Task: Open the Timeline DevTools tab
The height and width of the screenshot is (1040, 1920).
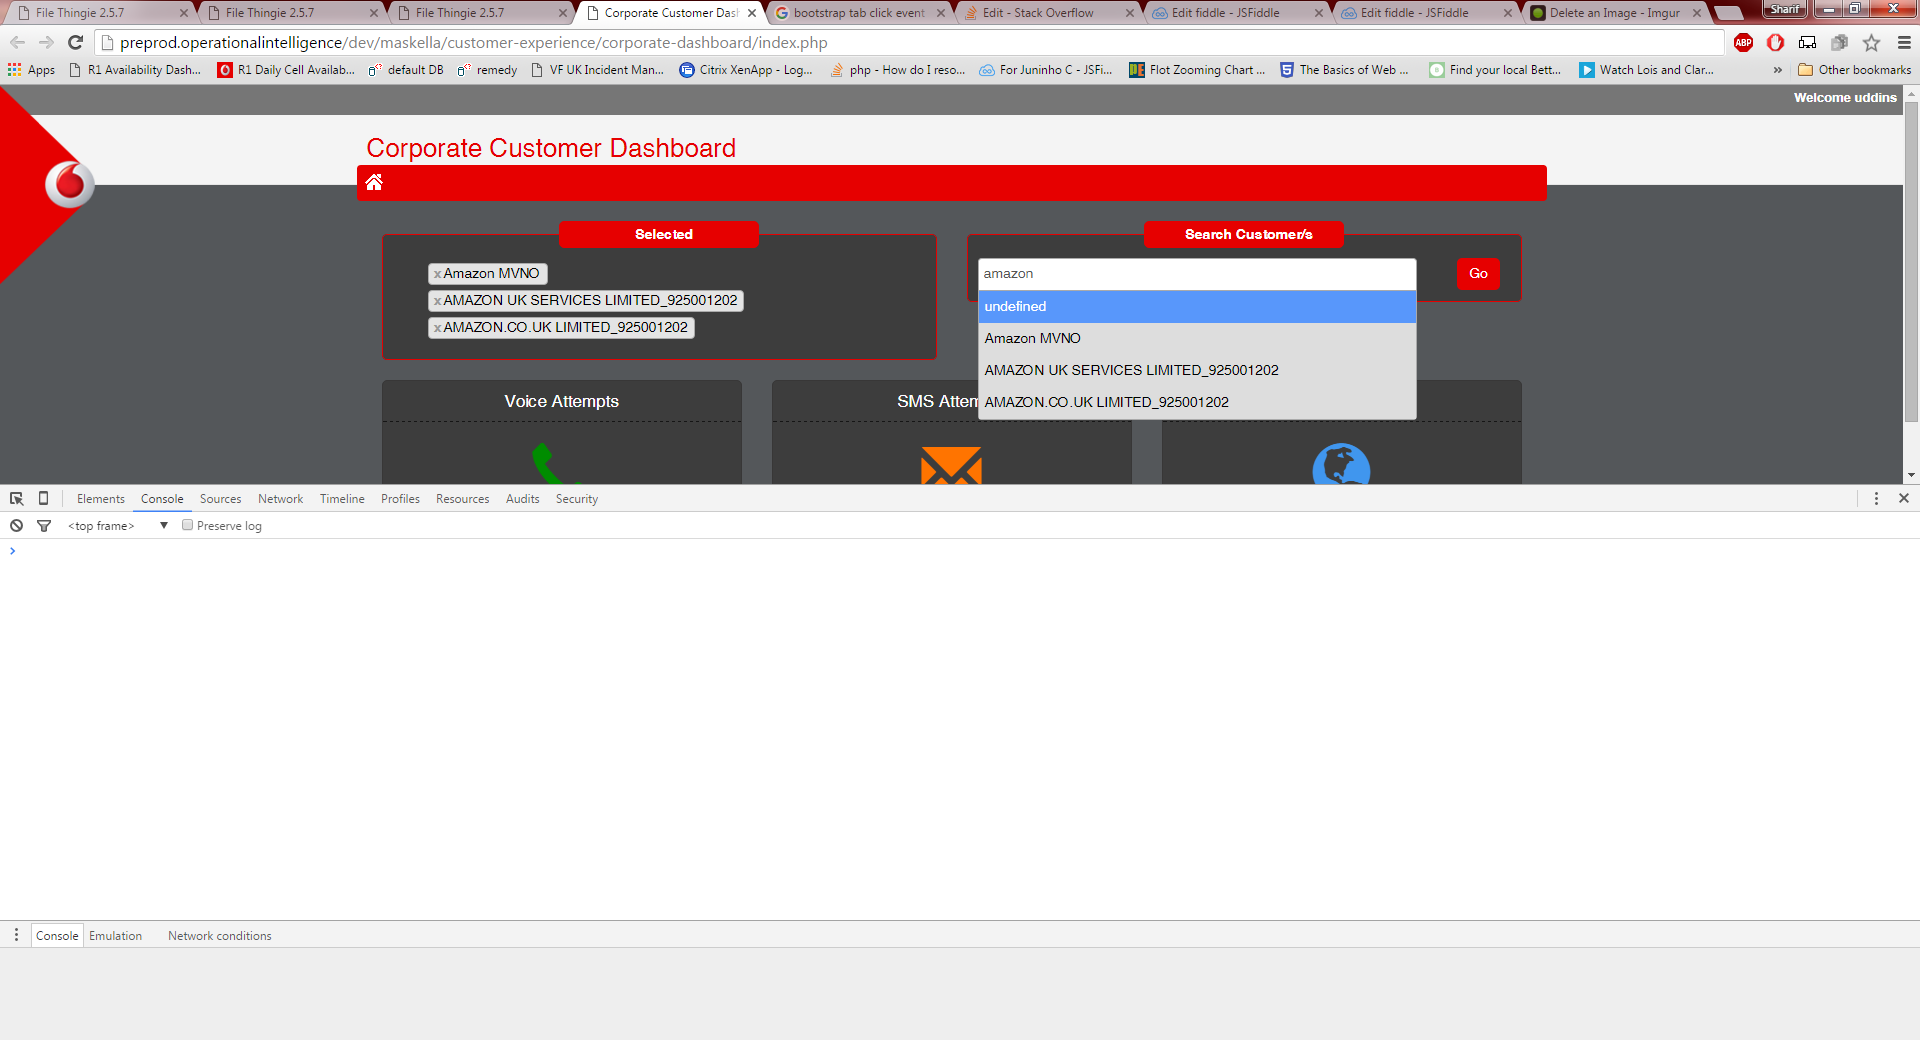Action: point(342,499)
